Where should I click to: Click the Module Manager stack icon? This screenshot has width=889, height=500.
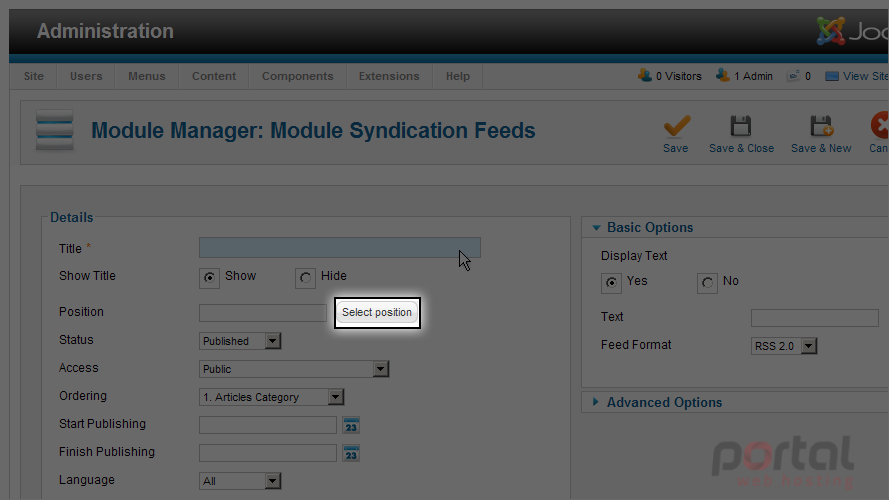pyautogui.click(x=54, y=130)
